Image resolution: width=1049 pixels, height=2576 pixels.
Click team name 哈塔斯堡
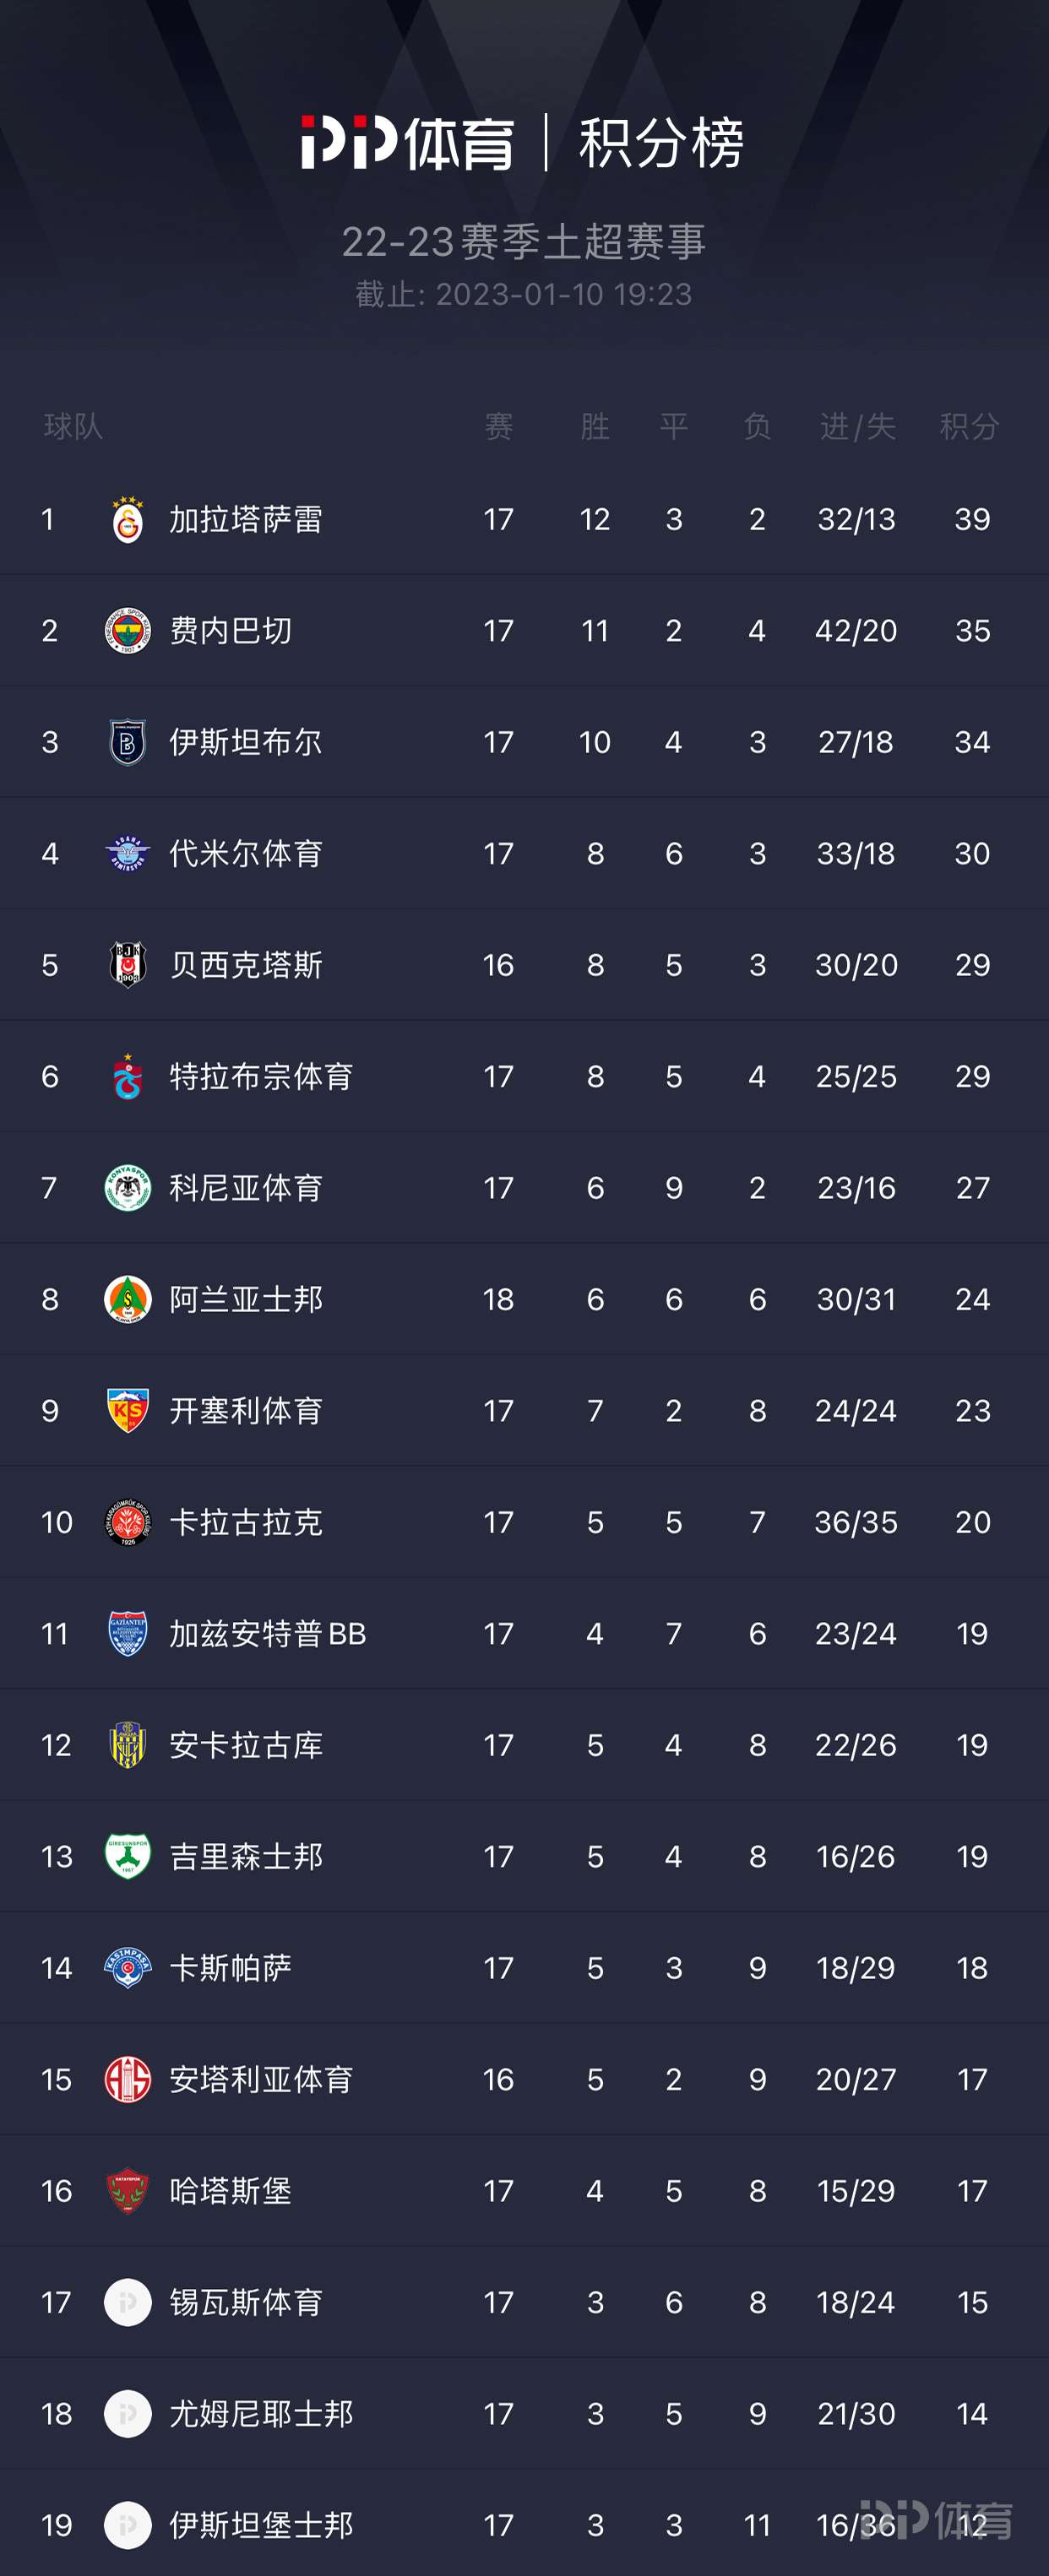click(230, 2192)
